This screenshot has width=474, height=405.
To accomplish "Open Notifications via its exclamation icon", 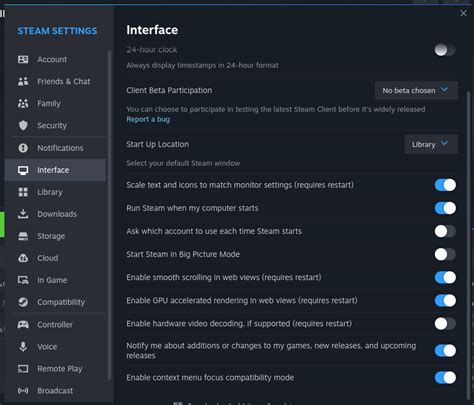I will pos(23,148).
